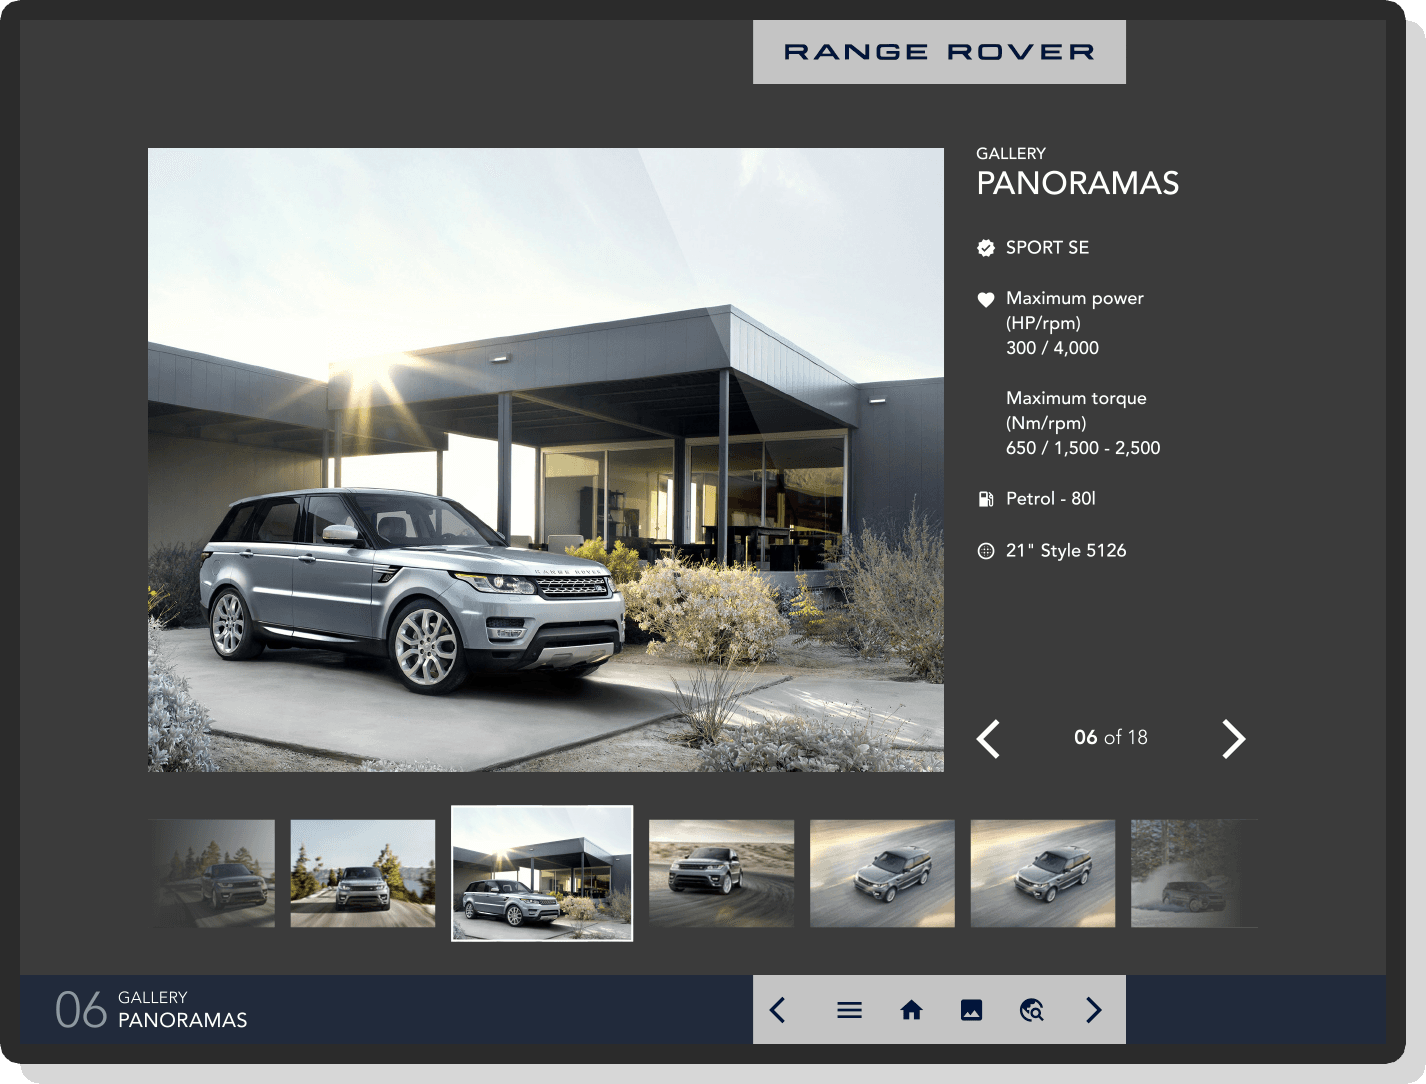Image resolution: width=1426 pixels, height=1084 pixels.
Task: Click the back arrow in bottom navigation bar
Action: (777, 1010)
